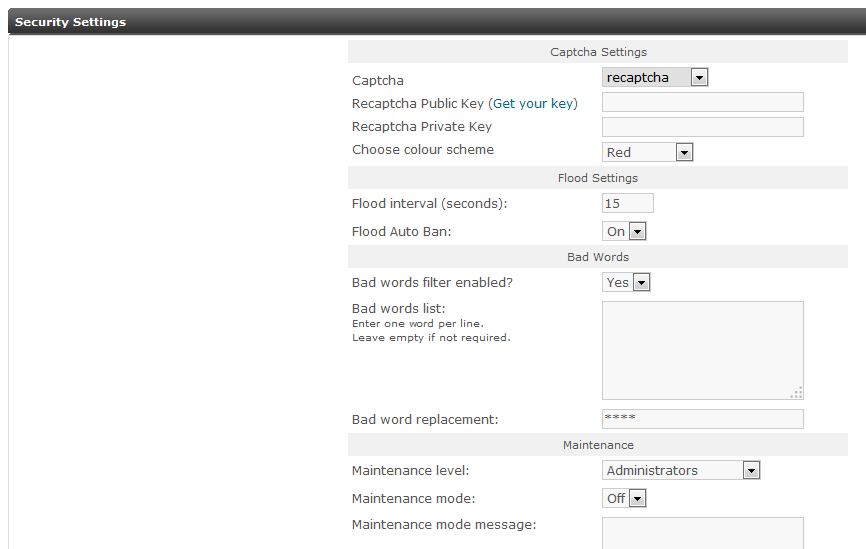The image size is (866, 549).
Task: Open the Flood Auto Ban dropdown
Action: click(x=625, y=231)
